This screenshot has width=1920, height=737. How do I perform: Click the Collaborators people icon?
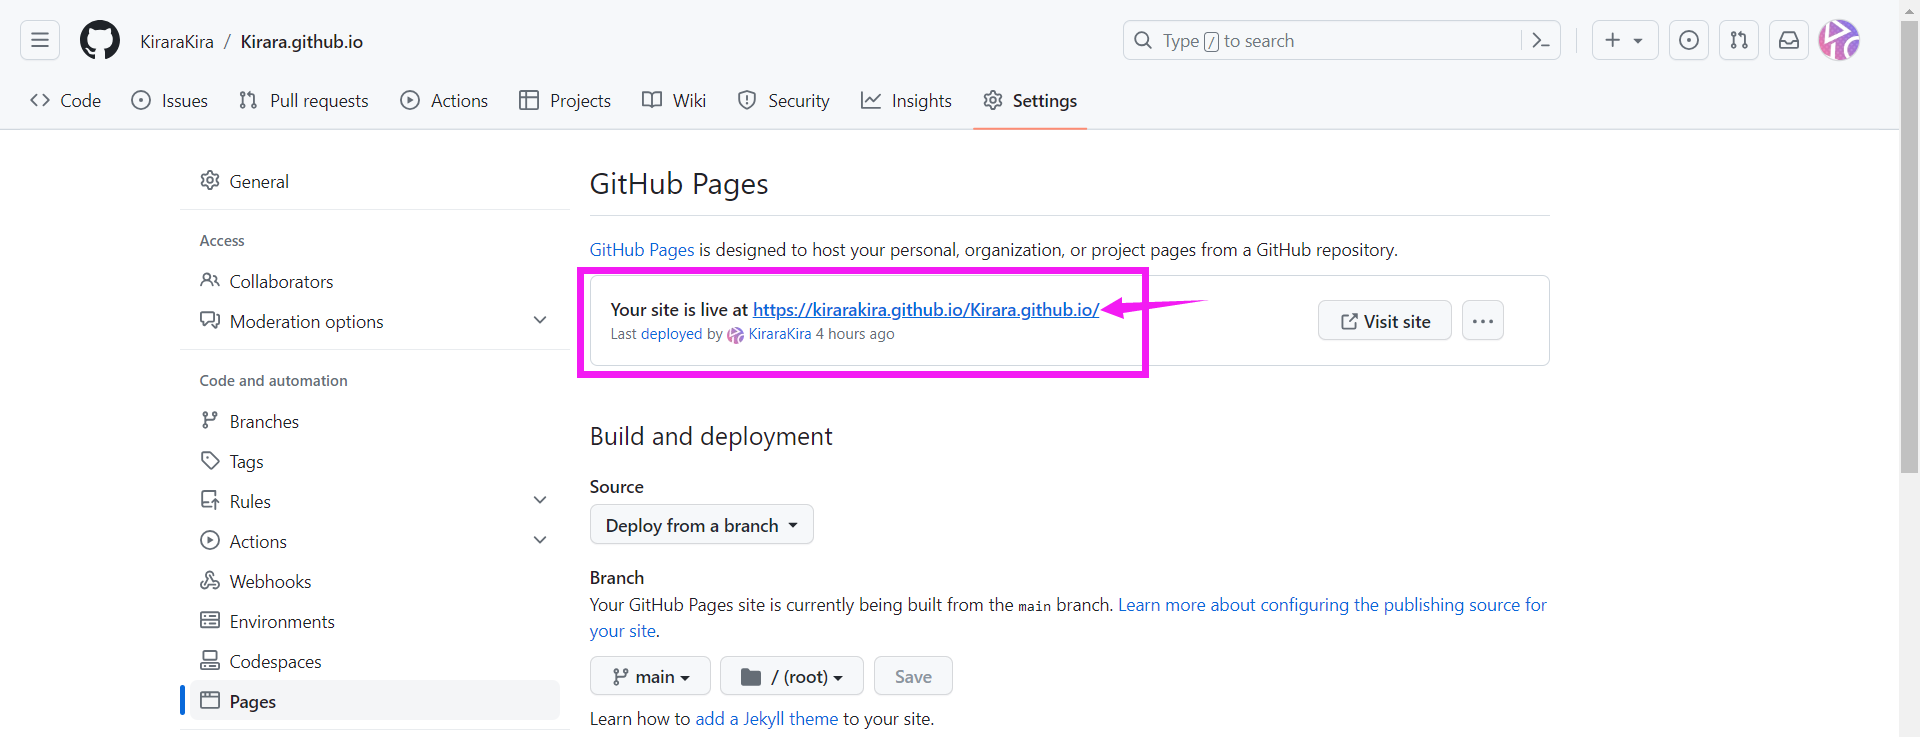coord(210,280)
